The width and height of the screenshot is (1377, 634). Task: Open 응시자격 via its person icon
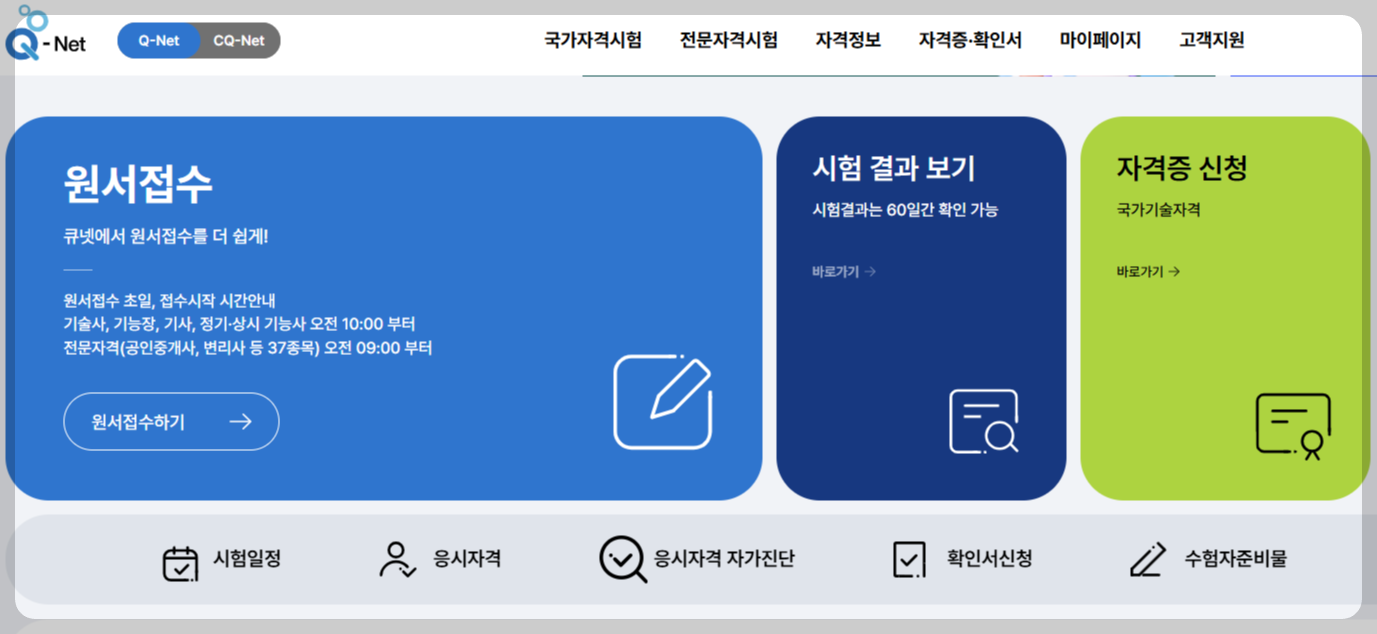(x=397, y=560)
